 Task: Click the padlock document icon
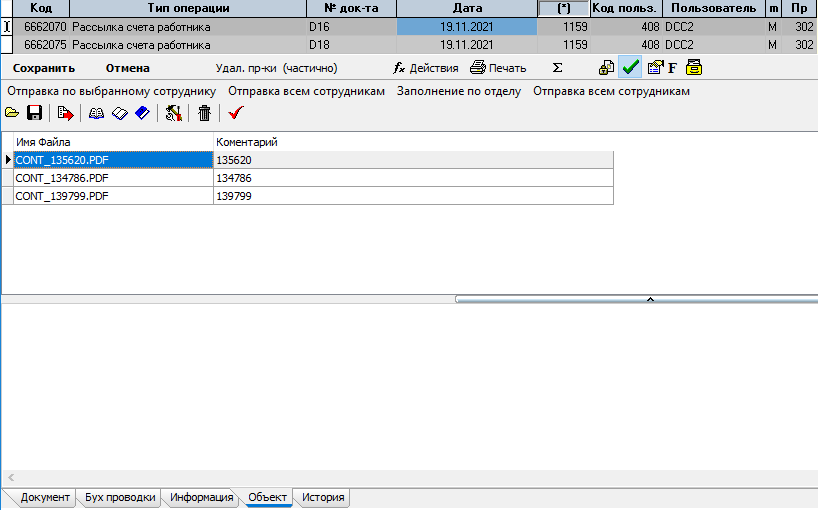coord(606,68)
